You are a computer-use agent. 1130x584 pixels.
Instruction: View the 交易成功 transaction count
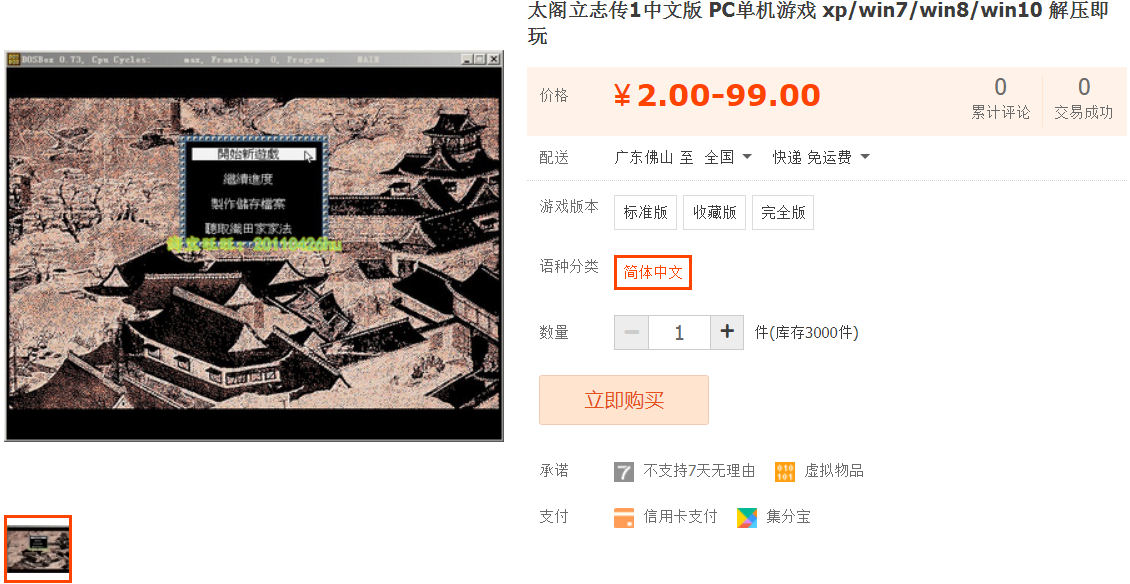1083,99
